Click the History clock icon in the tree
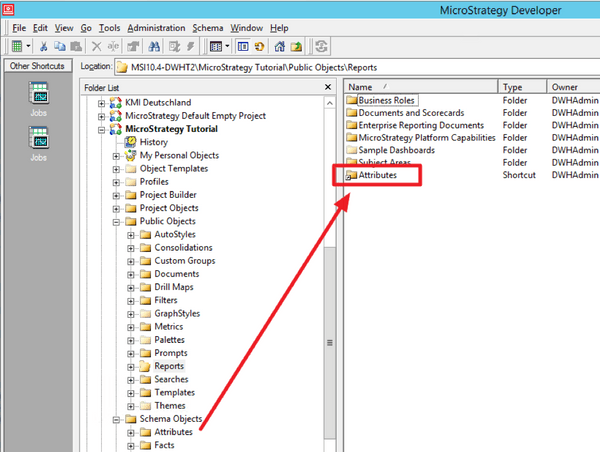This screenshot has width=600, height=452. pyautogui.click(x=130, y=142)
